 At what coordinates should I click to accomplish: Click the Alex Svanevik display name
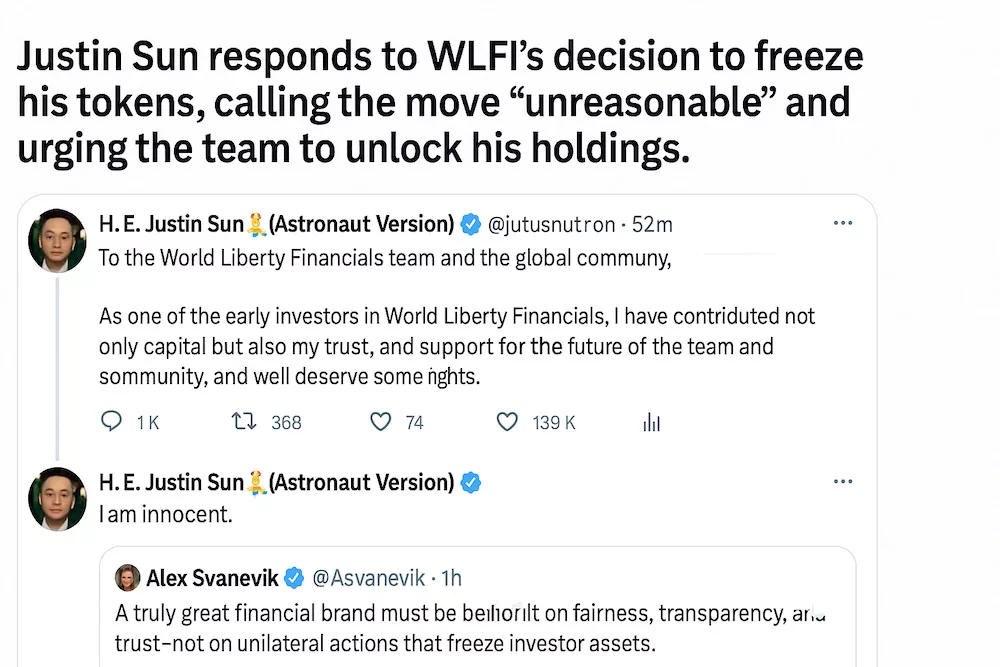point(212,578)
